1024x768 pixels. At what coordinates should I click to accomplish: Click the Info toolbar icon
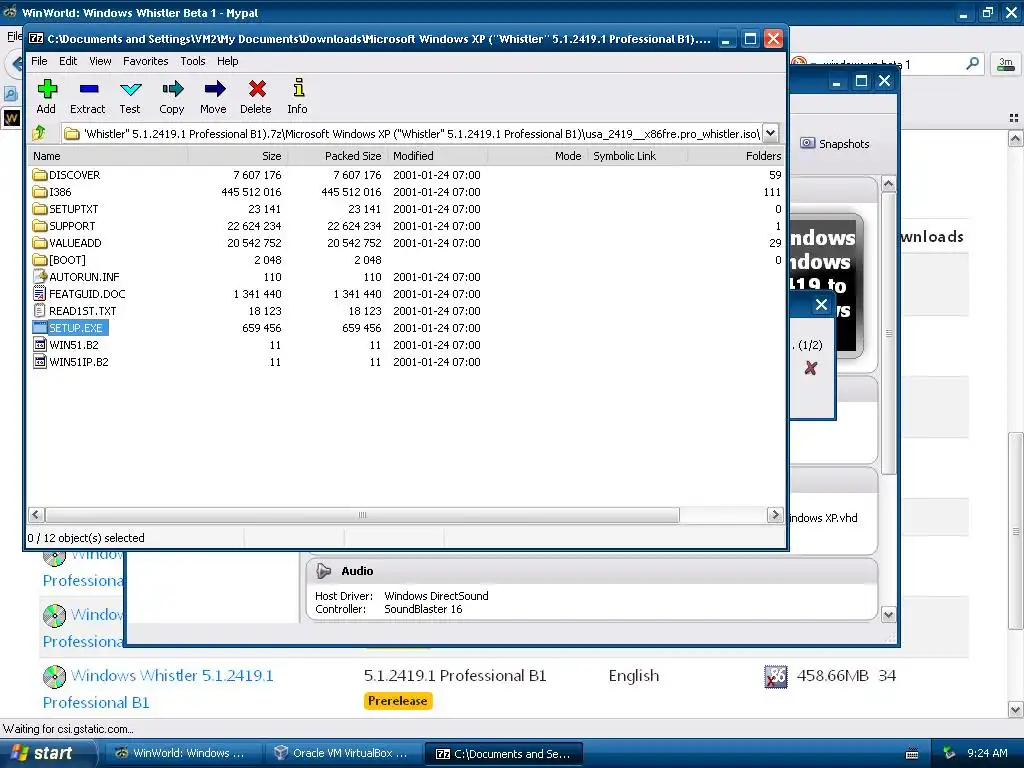(x=298, y=88)
